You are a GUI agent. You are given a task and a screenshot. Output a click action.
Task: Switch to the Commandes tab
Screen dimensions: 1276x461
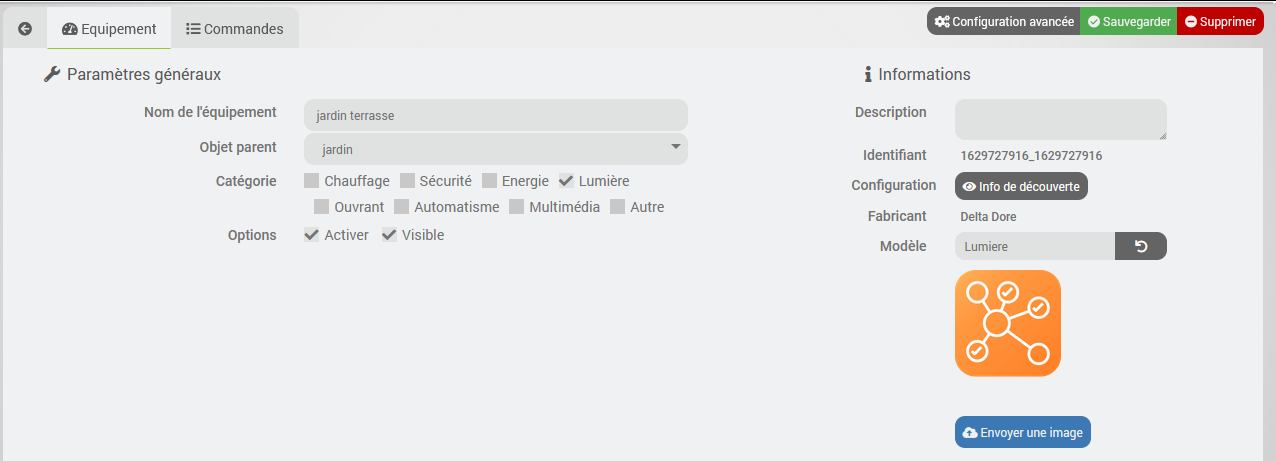[235, 29]
